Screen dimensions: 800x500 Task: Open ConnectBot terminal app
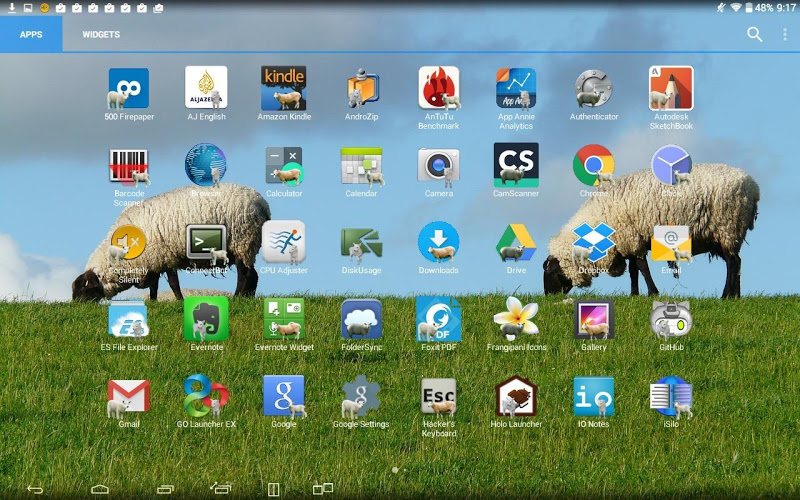point(206,242)
